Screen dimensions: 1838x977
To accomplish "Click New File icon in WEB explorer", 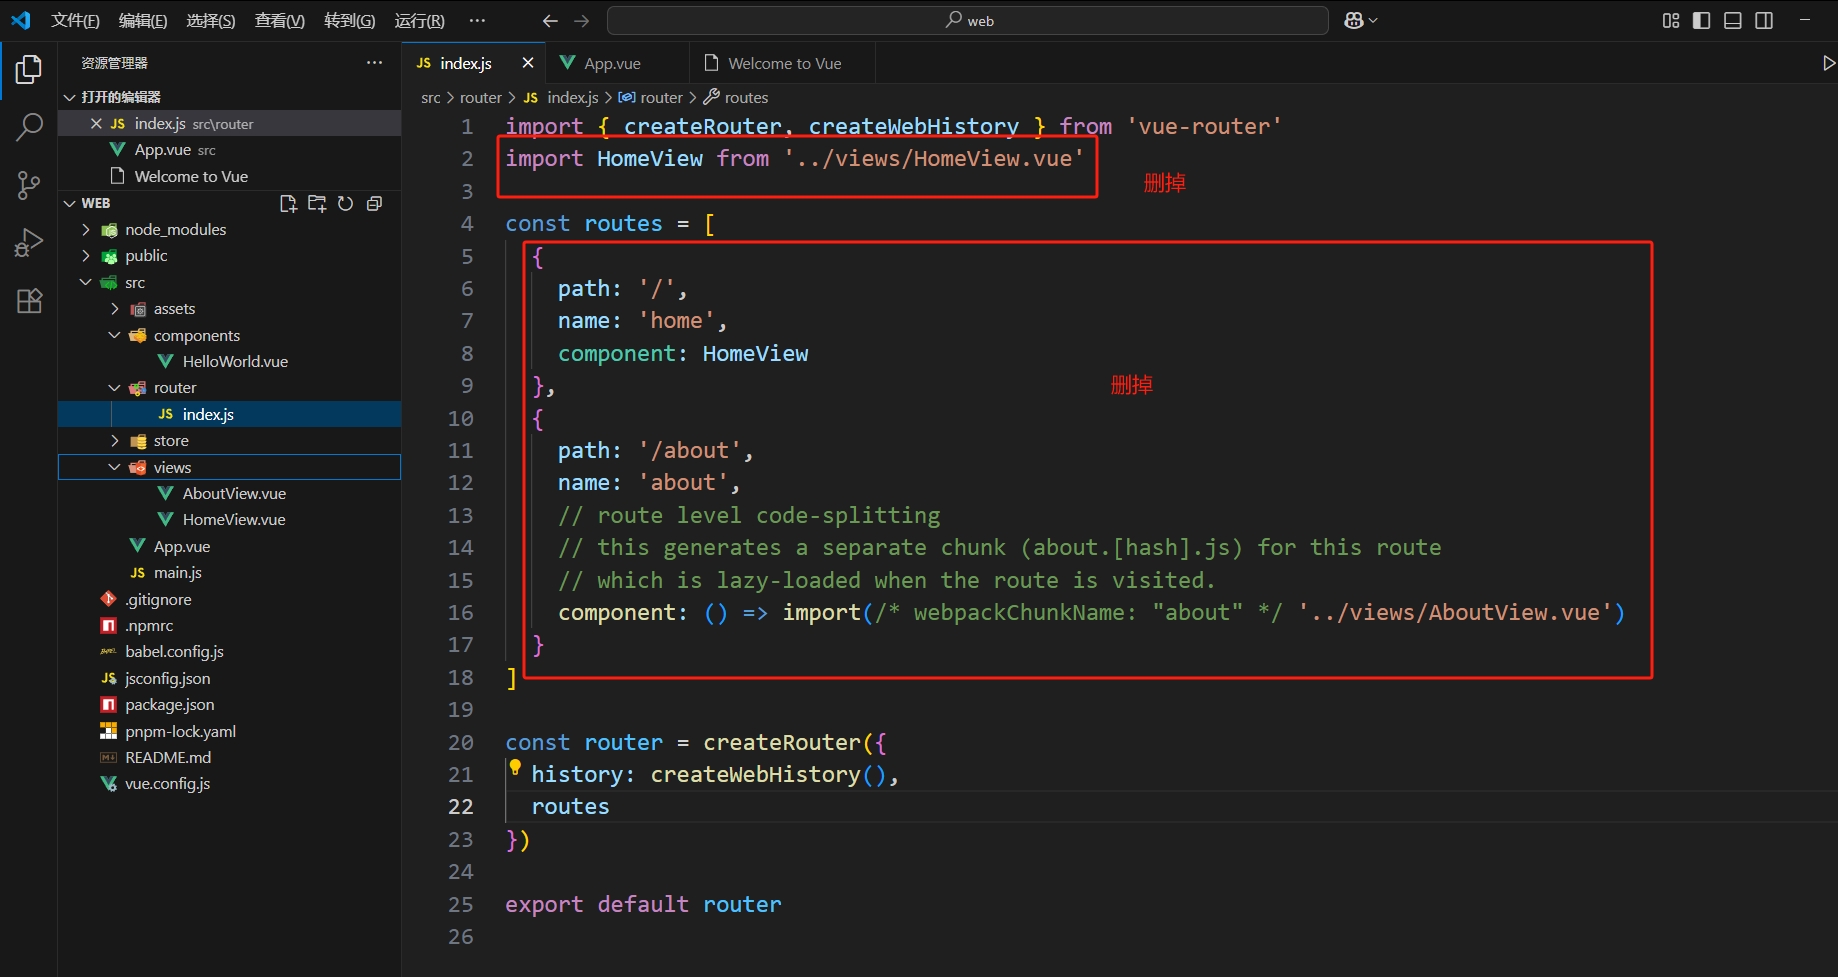I will pos(288,204).
